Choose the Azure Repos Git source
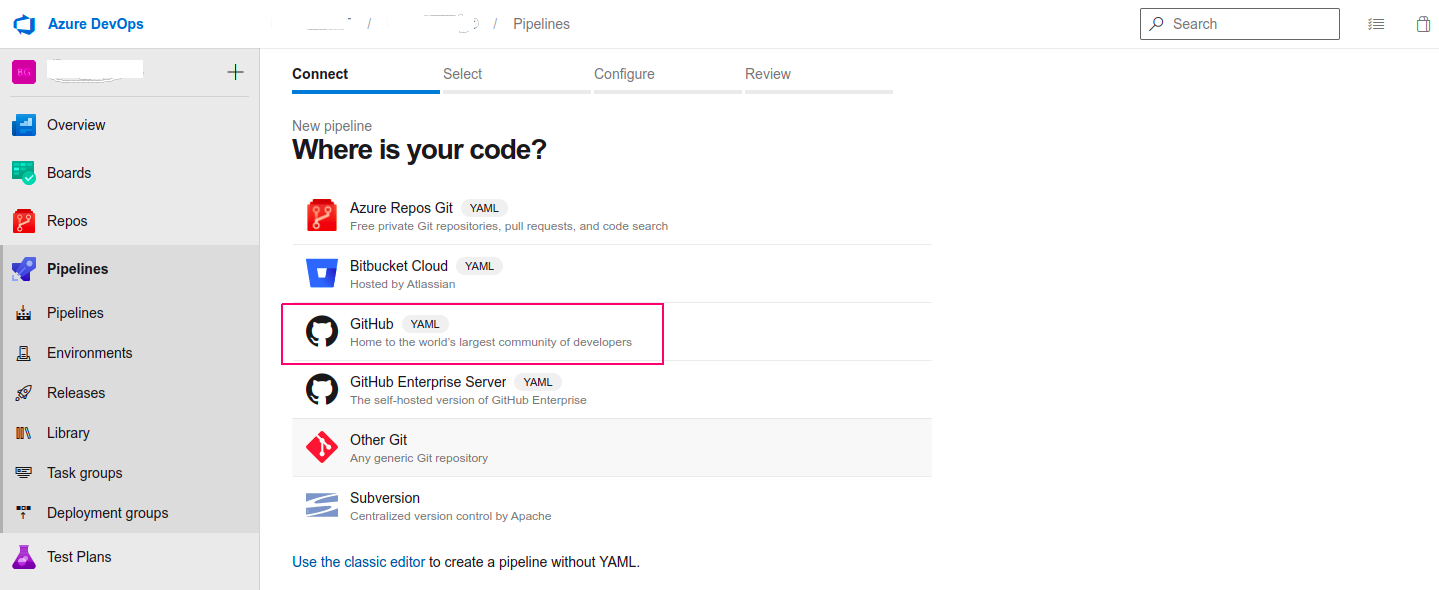This screenshot has width=1439, height=590. 612,216
